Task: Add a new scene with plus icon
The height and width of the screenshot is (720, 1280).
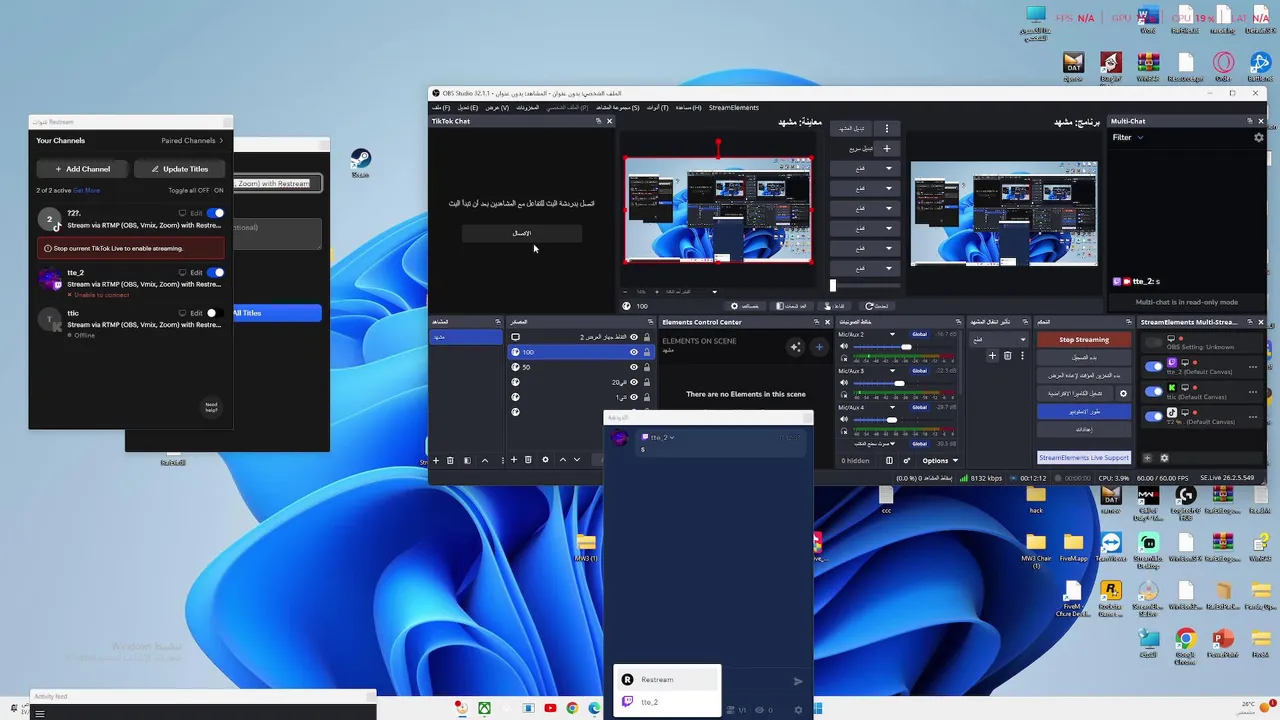Action: pyautogui.click(x=436, y=460)
